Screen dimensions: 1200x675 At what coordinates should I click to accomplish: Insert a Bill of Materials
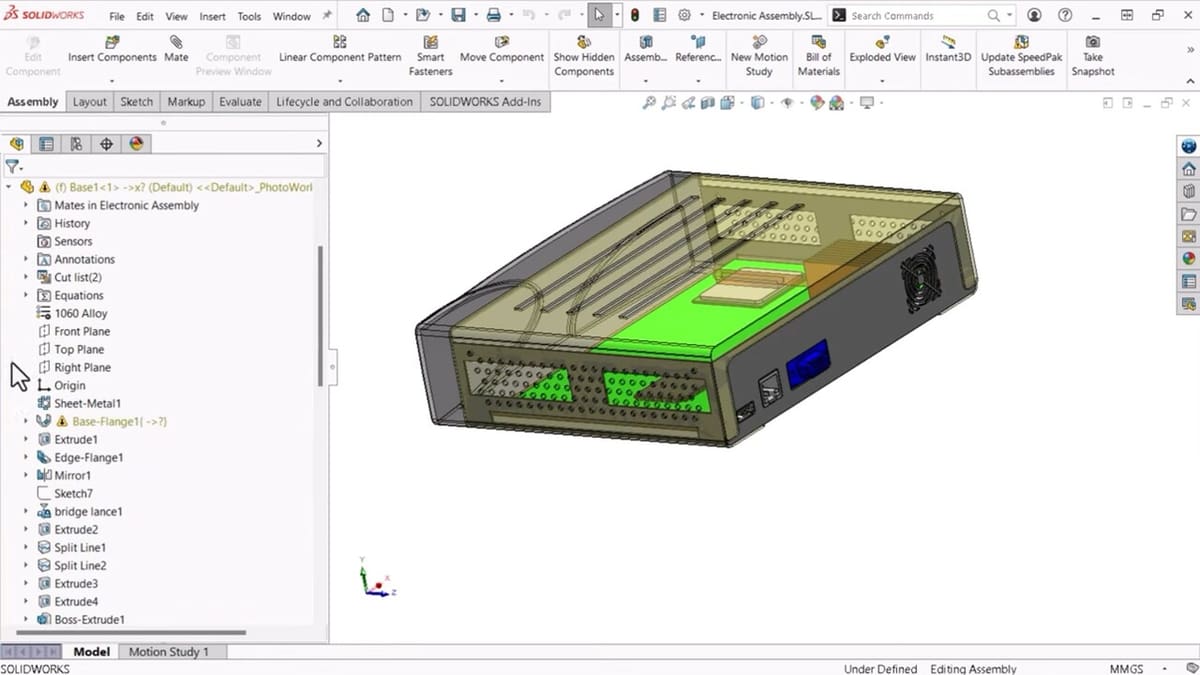819,56
